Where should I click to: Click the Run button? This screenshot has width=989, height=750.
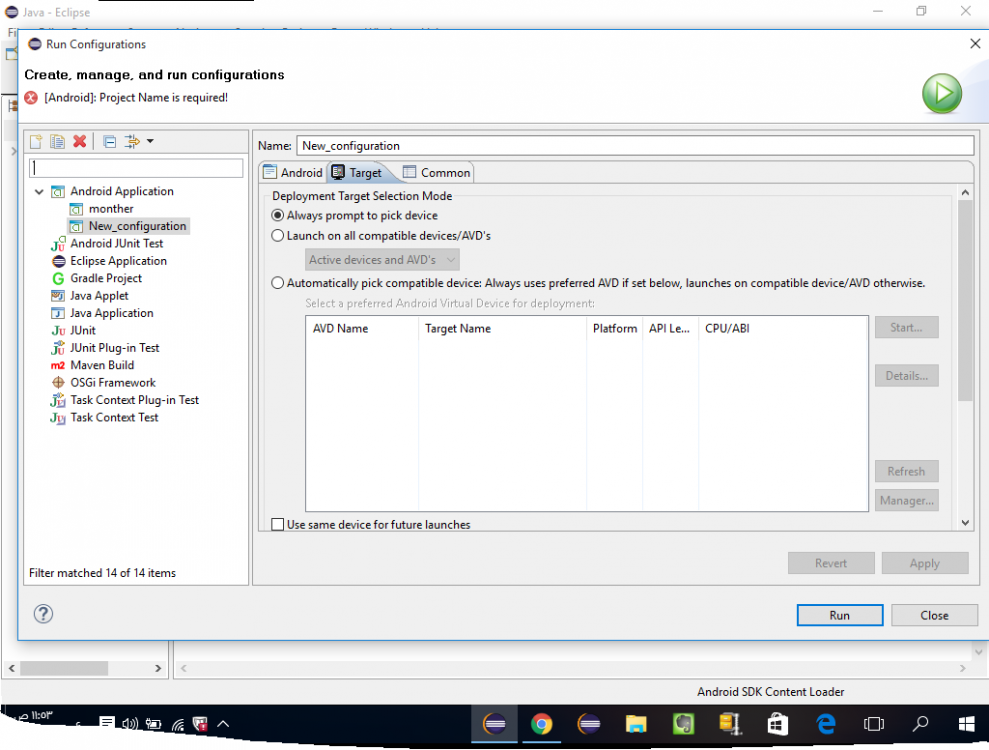pos(839,615)
